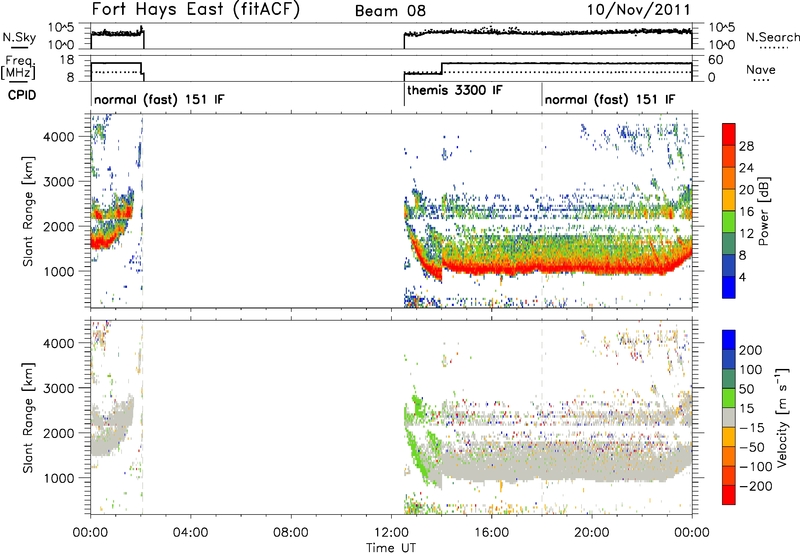Click the '04:00' time axis tick label
Screen dimensions: 800x554
point(190,533)
